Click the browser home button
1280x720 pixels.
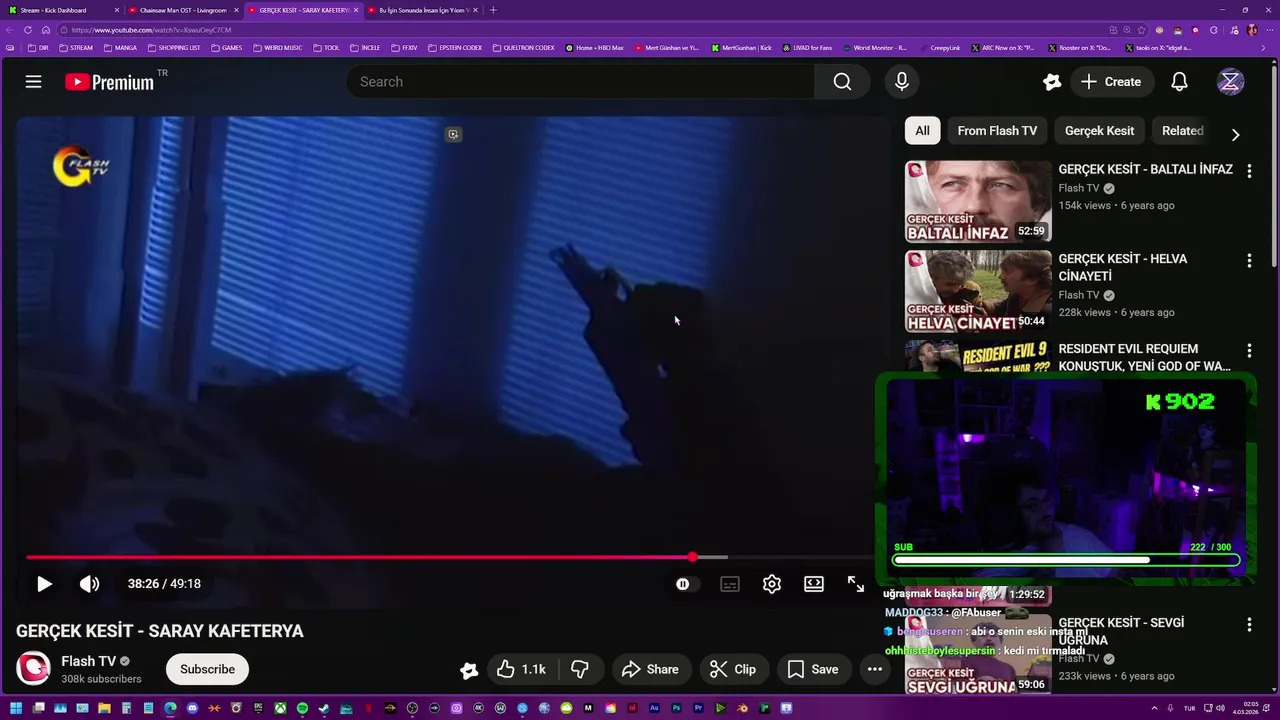pos(45,30)
